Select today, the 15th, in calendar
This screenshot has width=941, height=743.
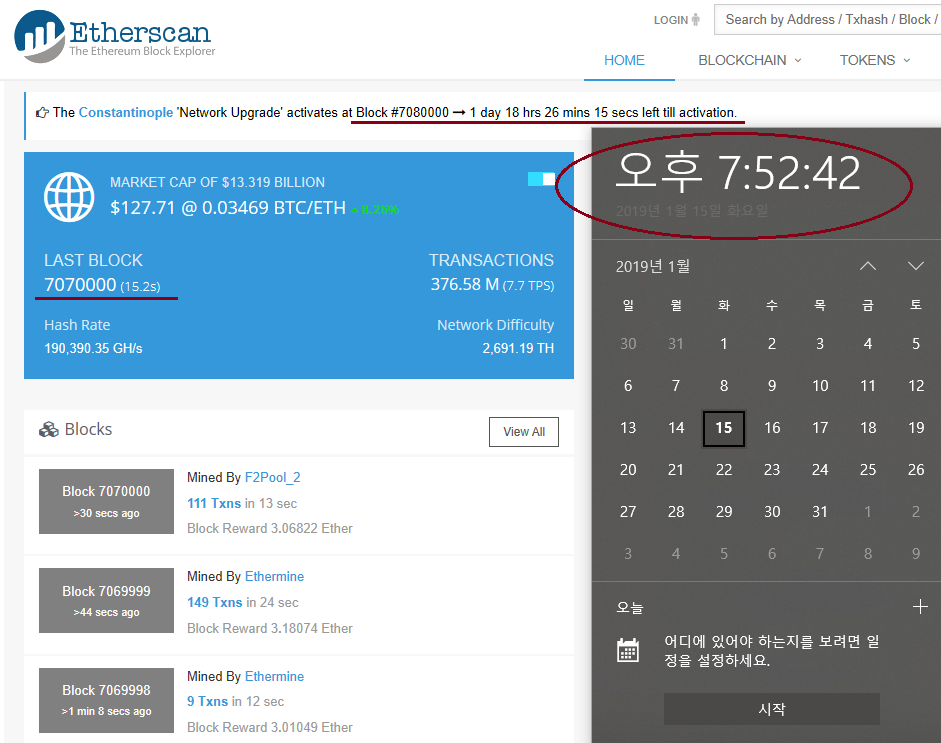tap(724, 428)
